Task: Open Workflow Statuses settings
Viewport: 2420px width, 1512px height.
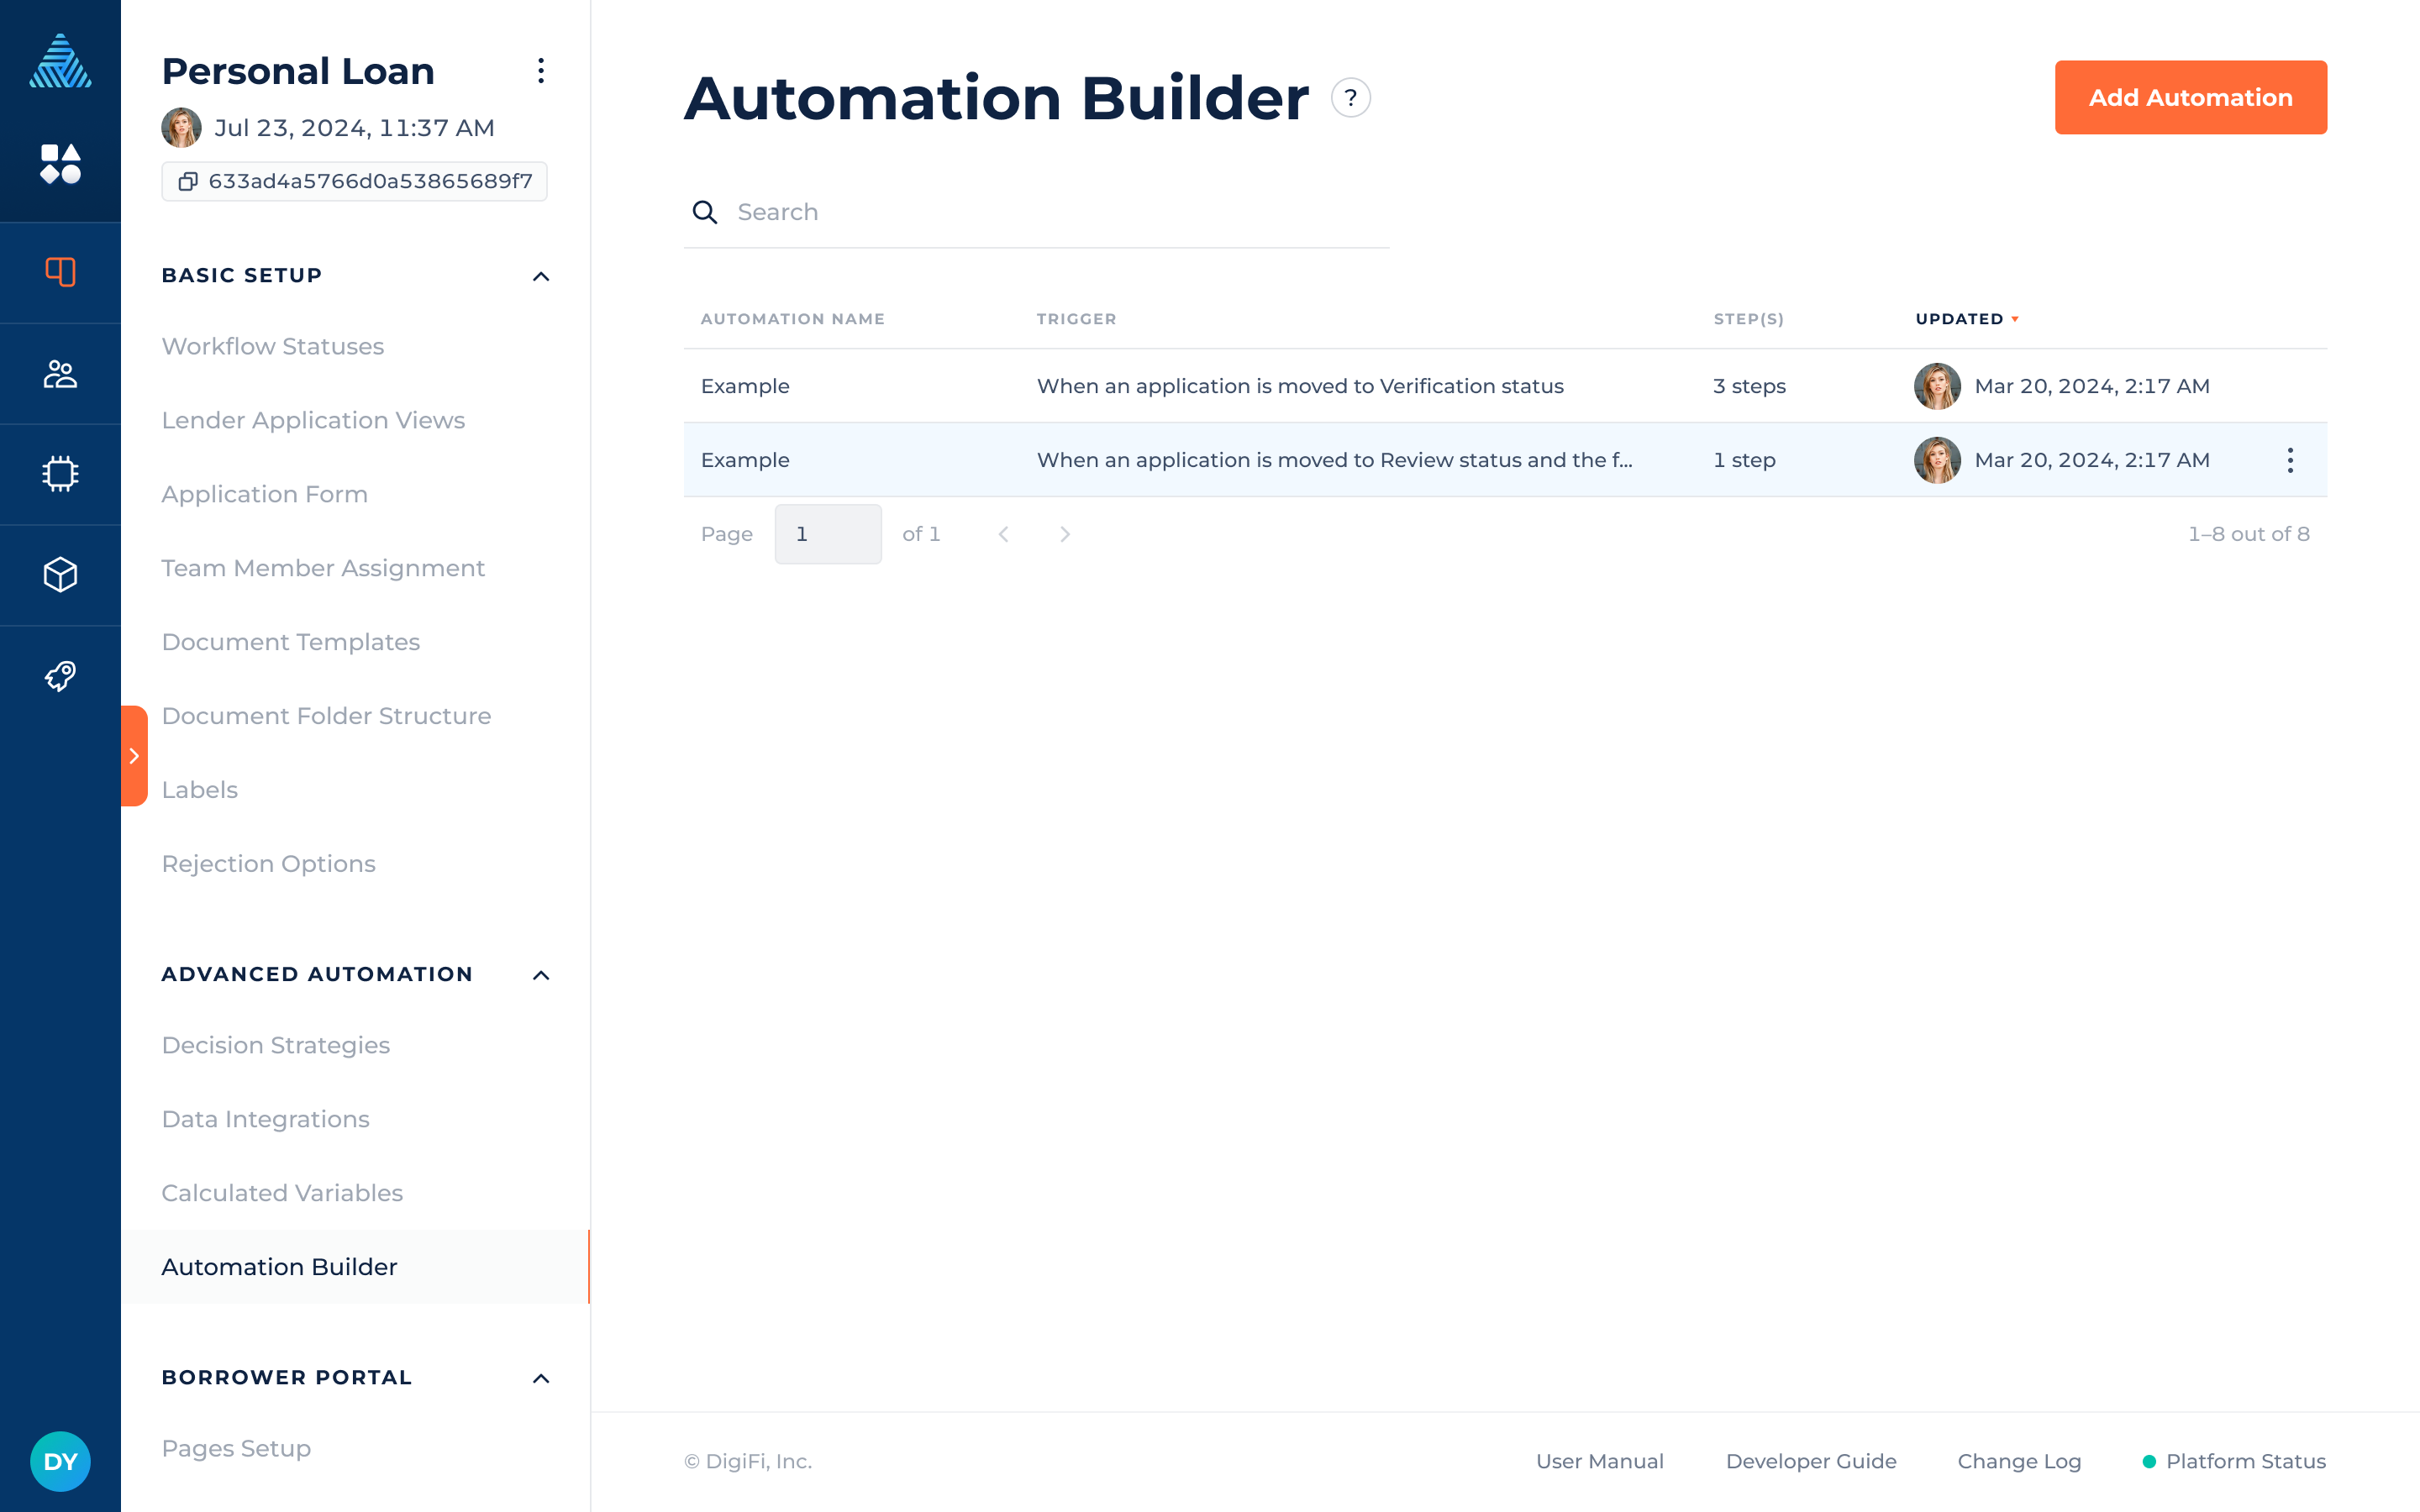Action: click(x=272, y=346)
